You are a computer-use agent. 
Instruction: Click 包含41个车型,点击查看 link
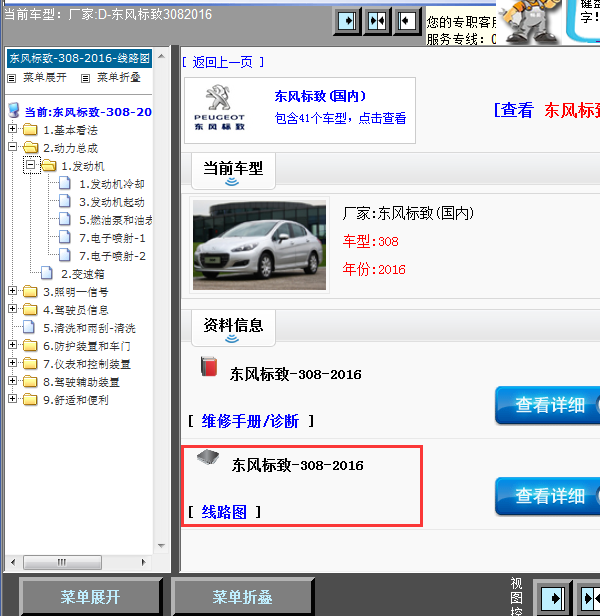[340, 118]
